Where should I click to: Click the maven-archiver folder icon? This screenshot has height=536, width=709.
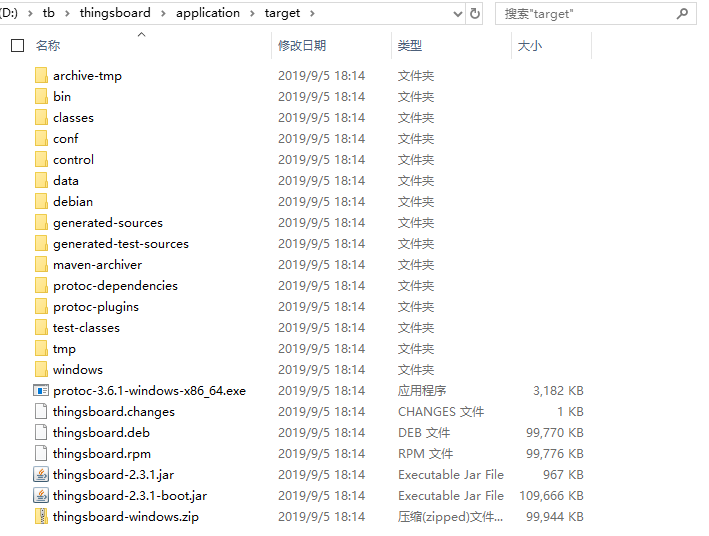point(41,265)
